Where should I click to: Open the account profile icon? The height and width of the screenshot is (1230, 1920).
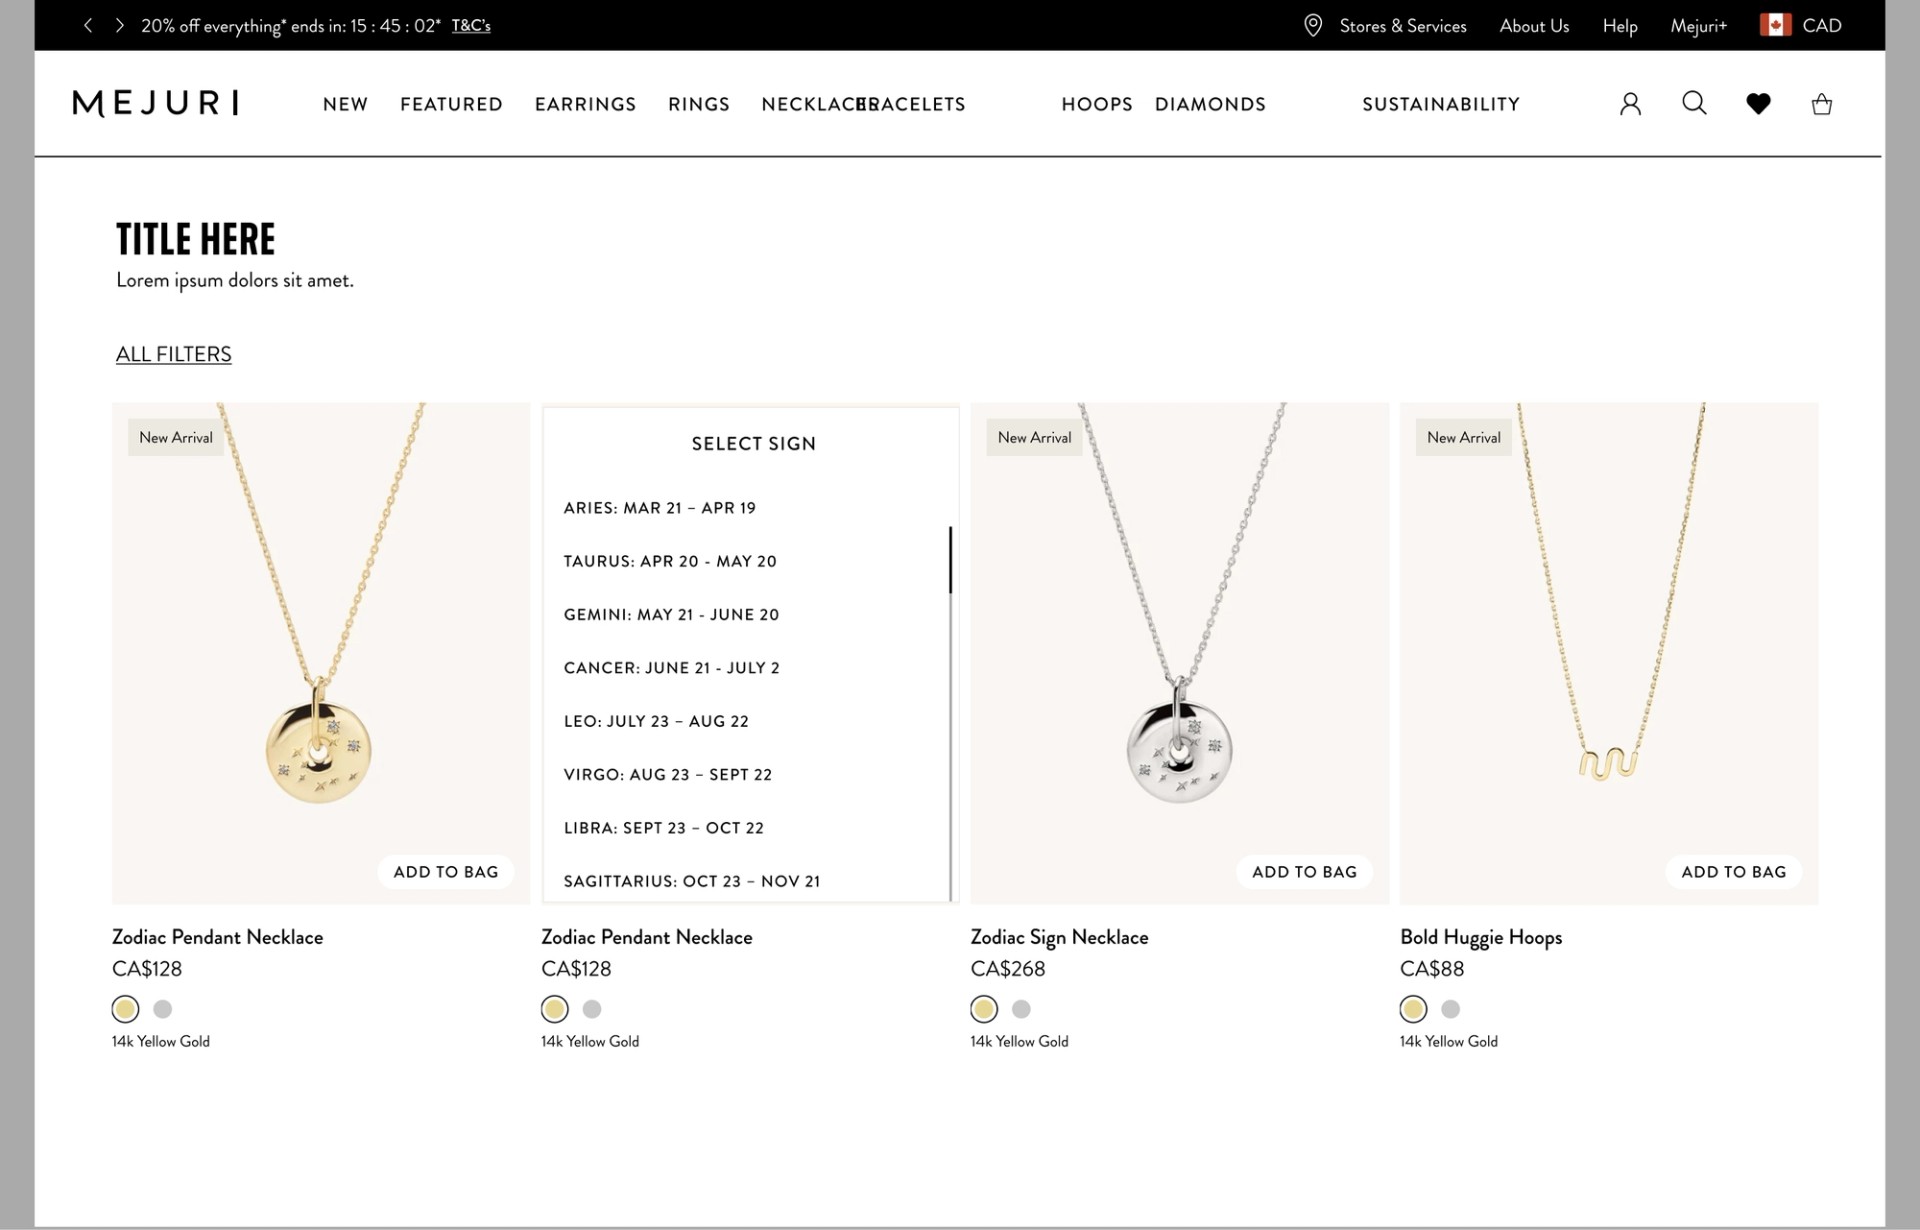1630,104
